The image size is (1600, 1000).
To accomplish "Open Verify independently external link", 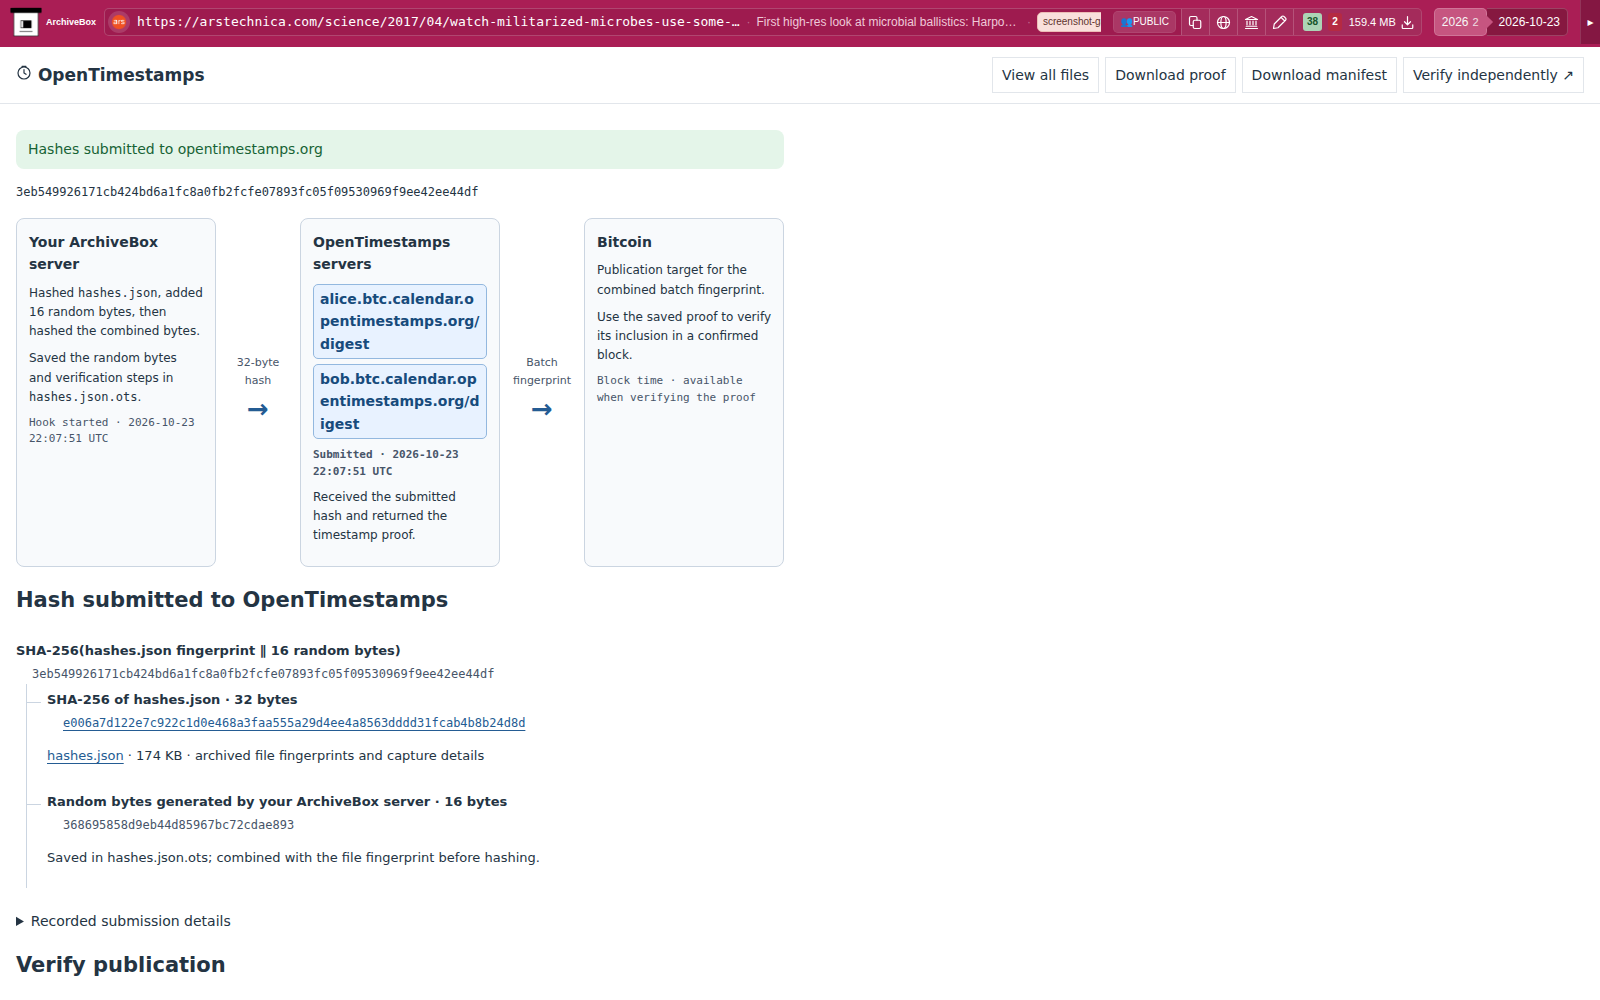I will coord(1493,75).
